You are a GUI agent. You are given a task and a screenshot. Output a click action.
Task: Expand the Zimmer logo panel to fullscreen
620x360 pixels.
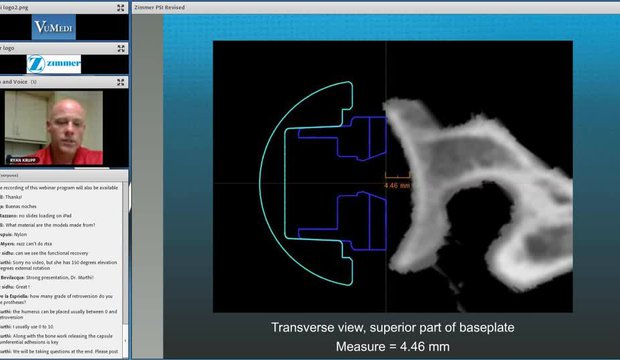(x=121, y=48)
